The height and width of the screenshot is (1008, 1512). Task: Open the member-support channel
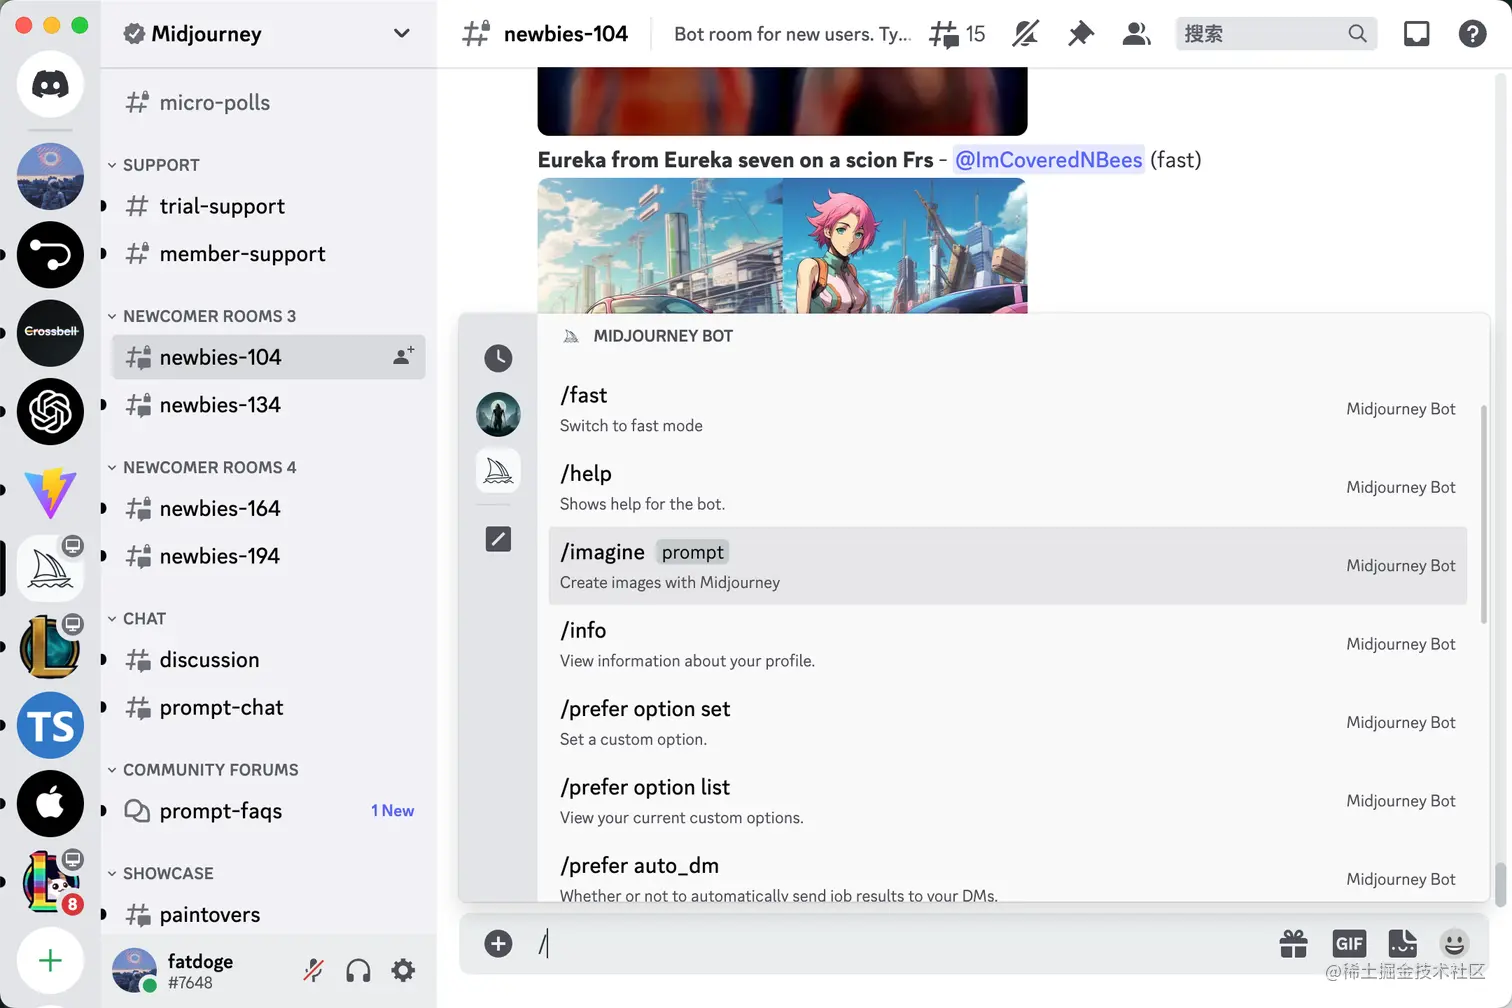(x=268, y=254)
